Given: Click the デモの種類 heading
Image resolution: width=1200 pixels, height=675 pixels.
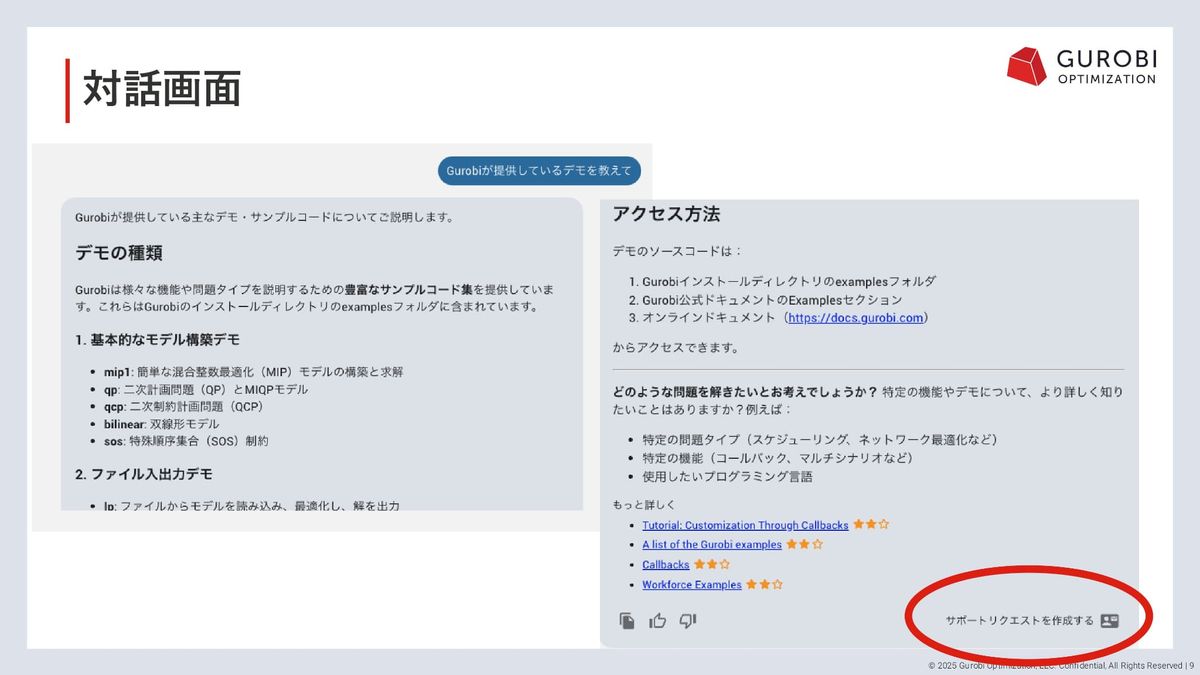Looking at the screenshot, I should click(119, 253).
